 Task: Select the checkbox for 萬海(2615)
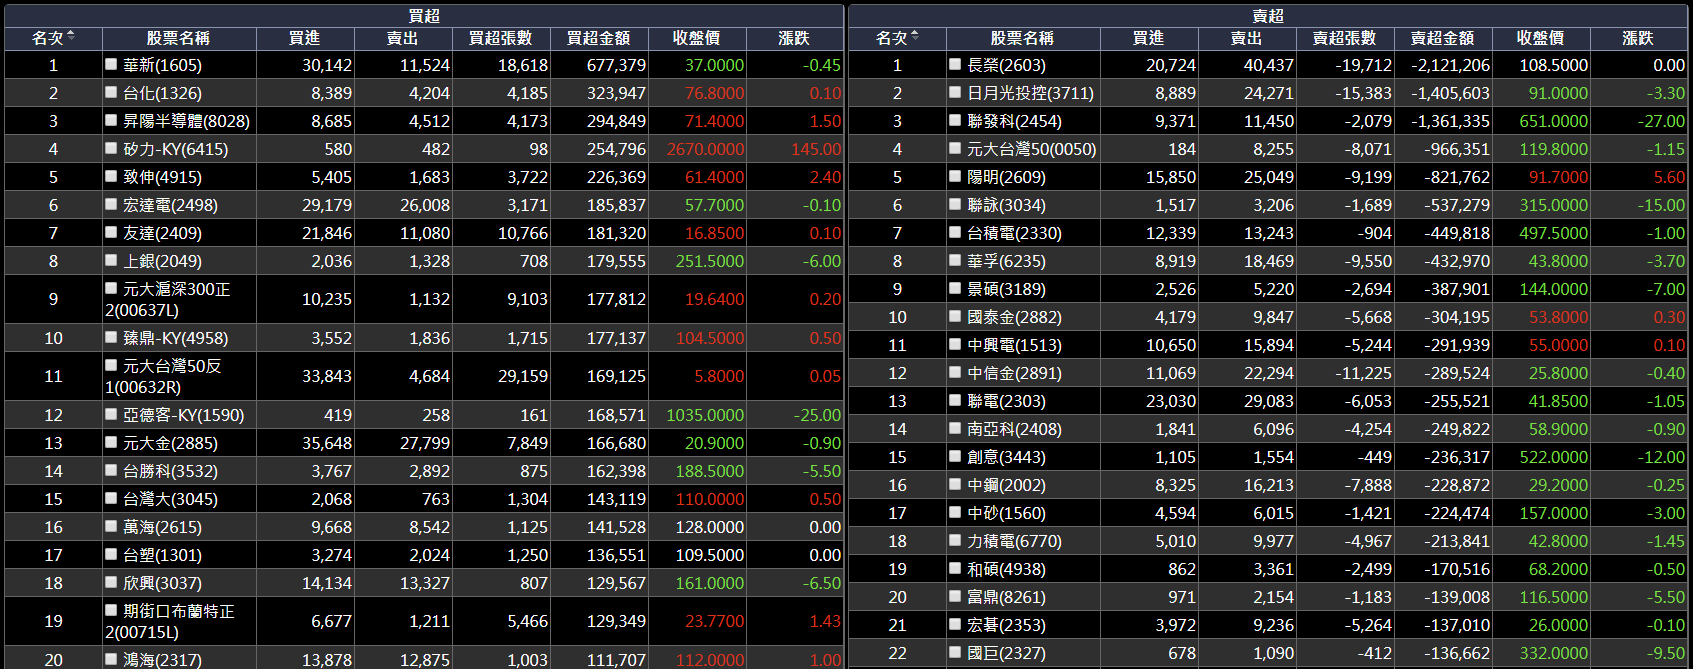click(x=112, y=526)
